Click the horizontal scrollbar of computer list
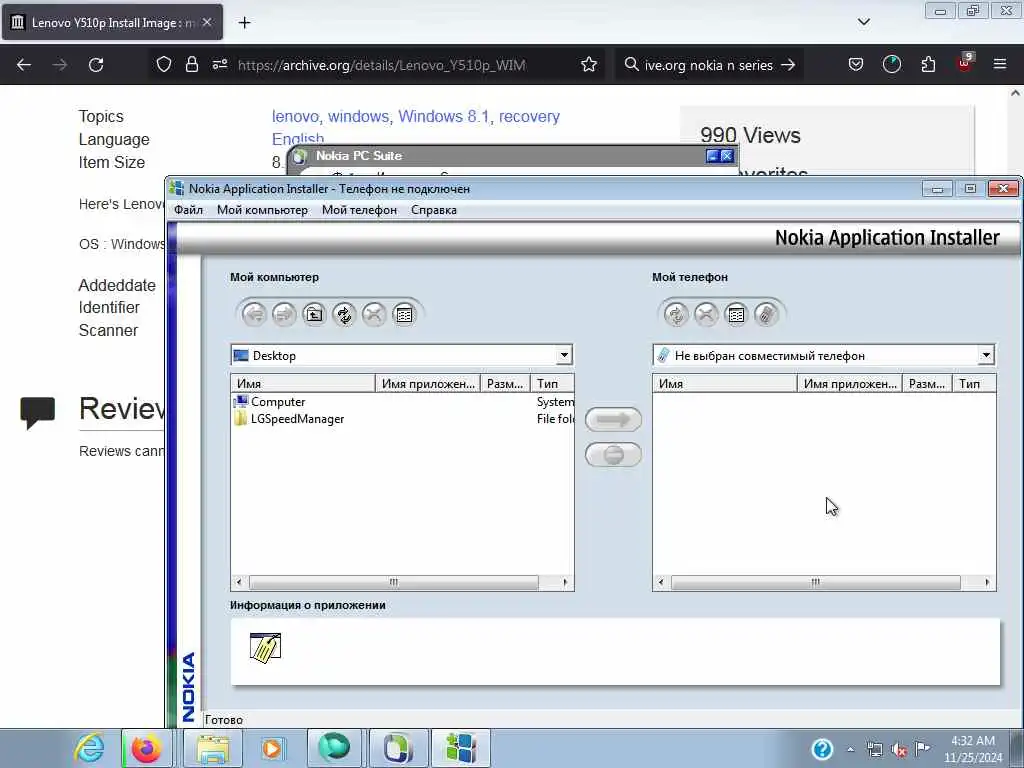The image size is (1024, 768). (x=394, y=582)
